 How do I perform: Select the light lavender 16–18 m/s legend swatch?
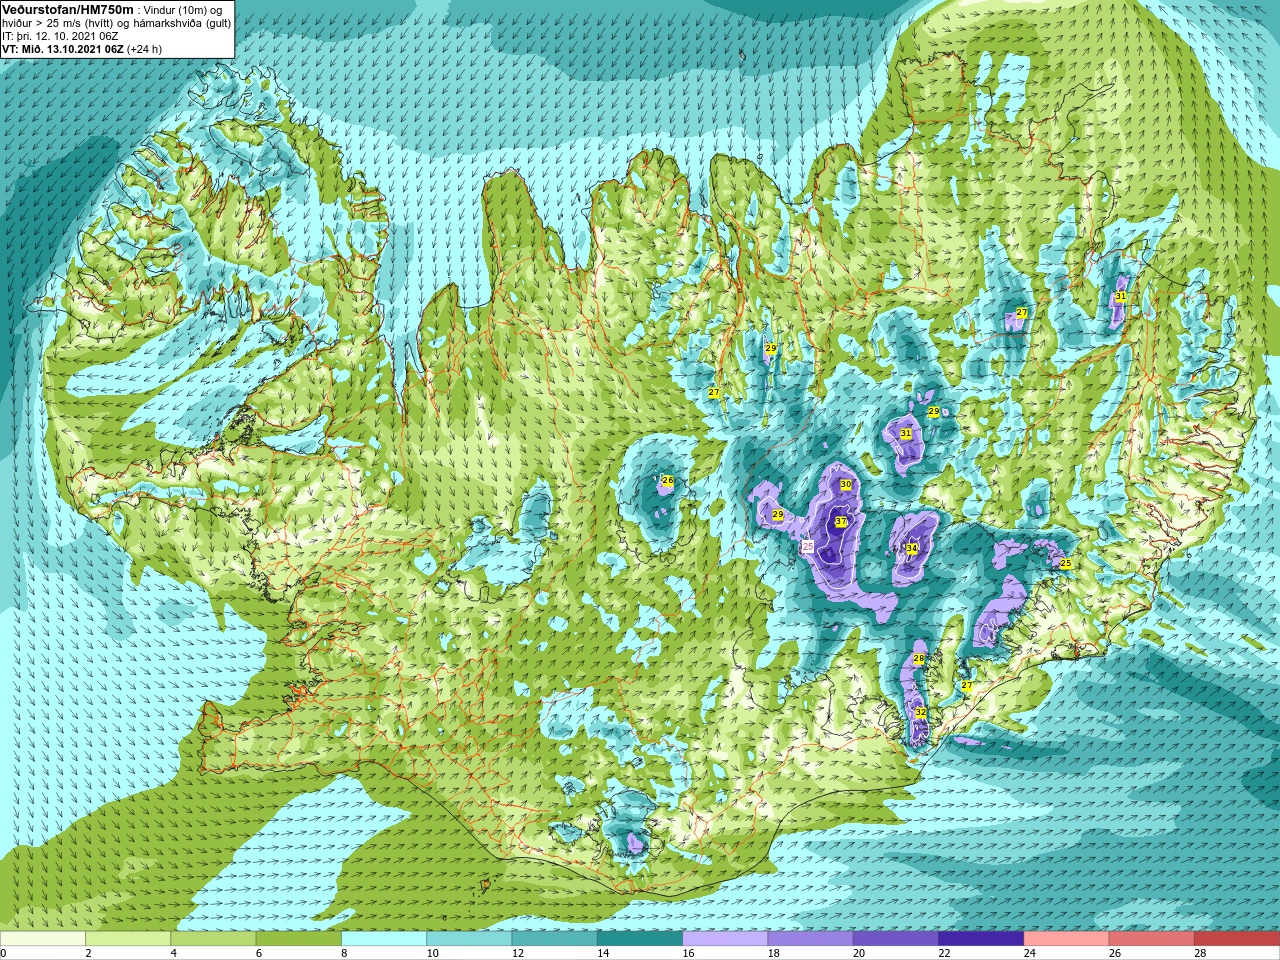pyautogui.click(x=725, y=939)
